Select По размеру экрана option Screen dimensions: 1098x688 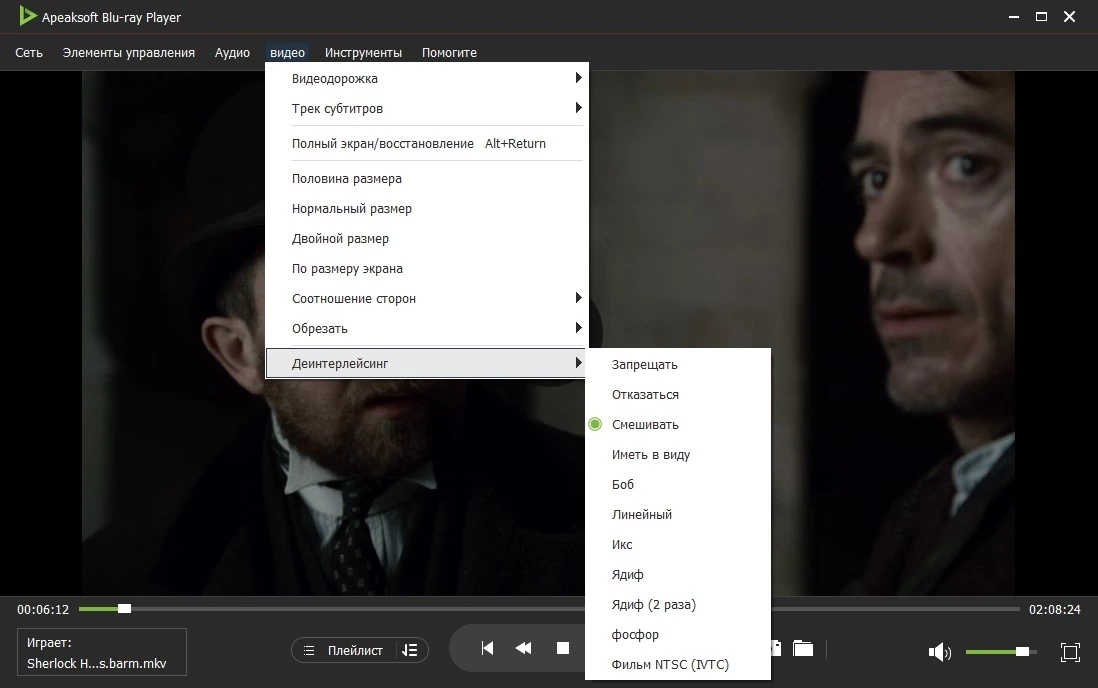tap(426, 269)
